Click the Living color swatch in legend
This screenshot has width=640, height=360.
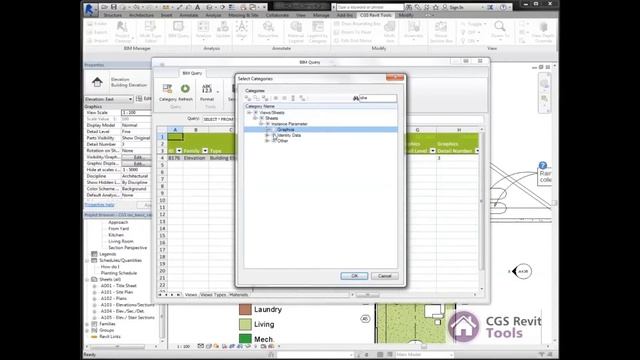point(245,324)
